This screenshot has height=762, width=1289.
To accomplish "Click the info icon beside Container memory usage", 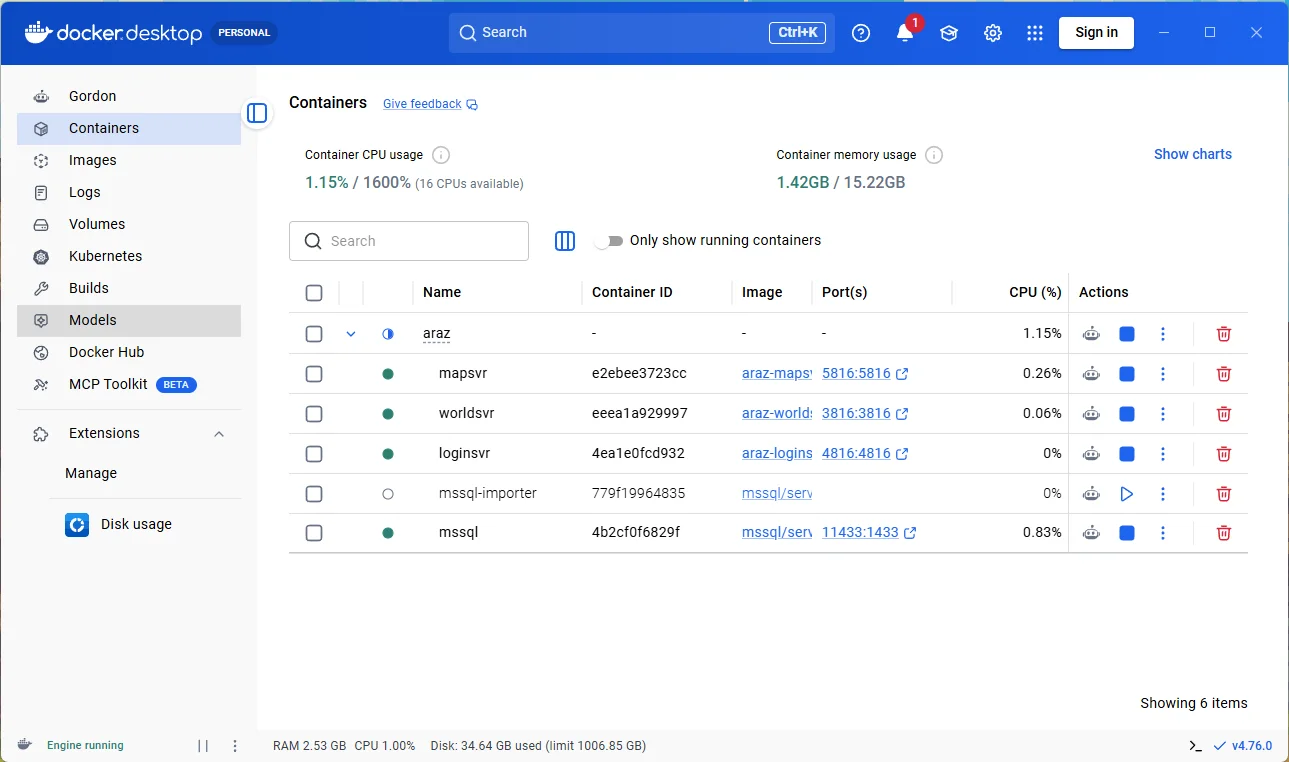I will tap(934, 155).
